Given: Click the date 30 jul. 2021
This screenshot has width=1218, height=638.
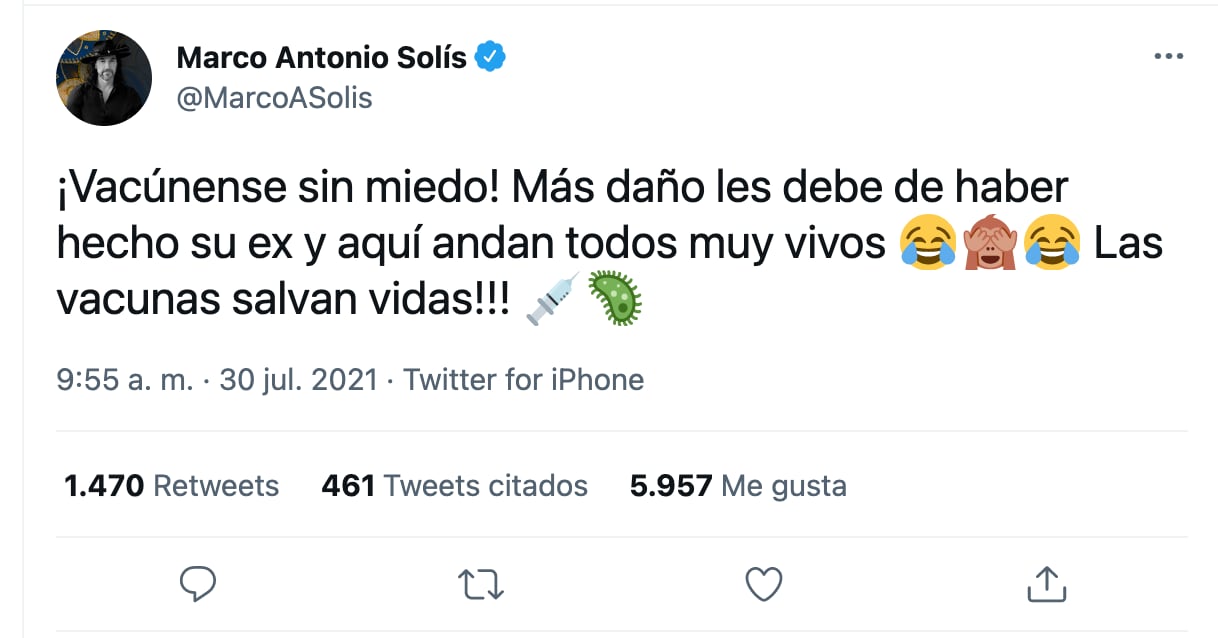Looking at the screenshot, I should pos(295,380).
